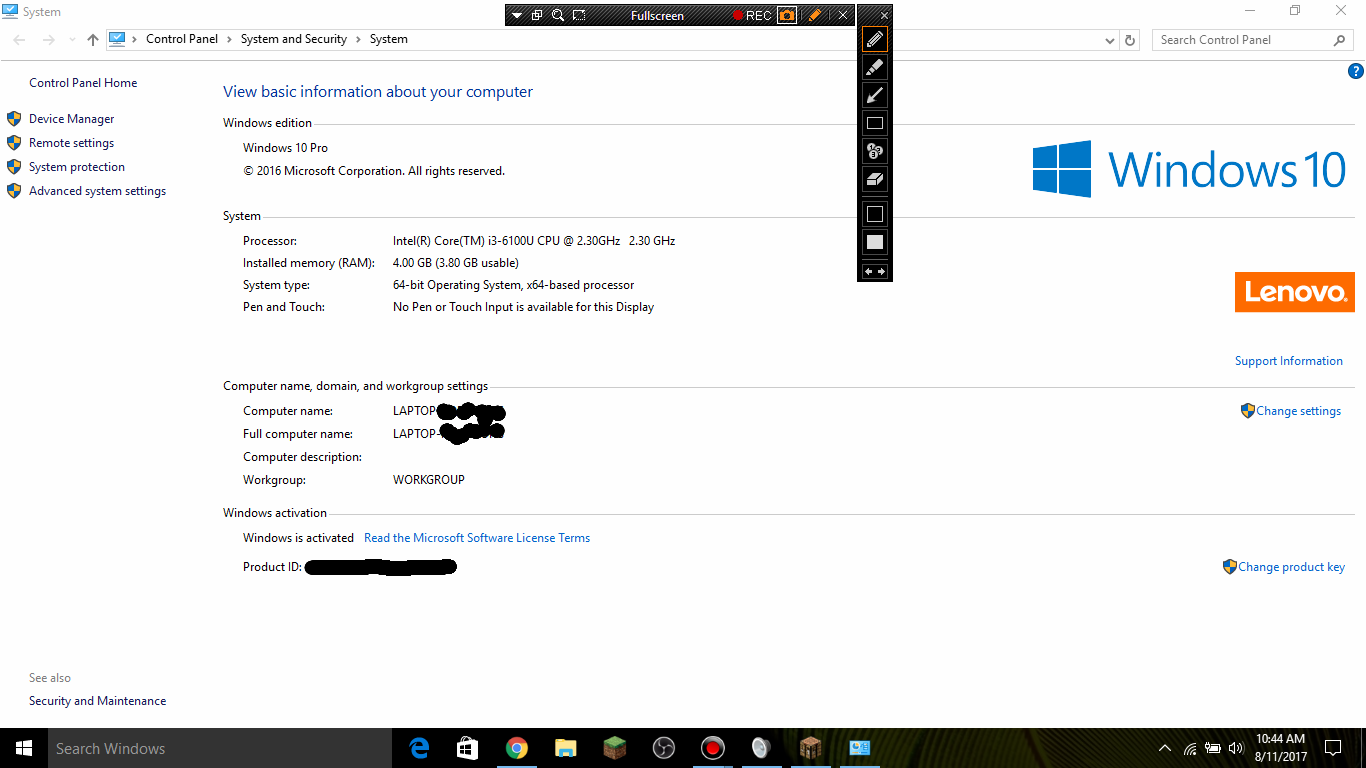Show hidden tray icons chevron
The height and width of the screenshot is (768, 1366).
(x=1165, y=748)
